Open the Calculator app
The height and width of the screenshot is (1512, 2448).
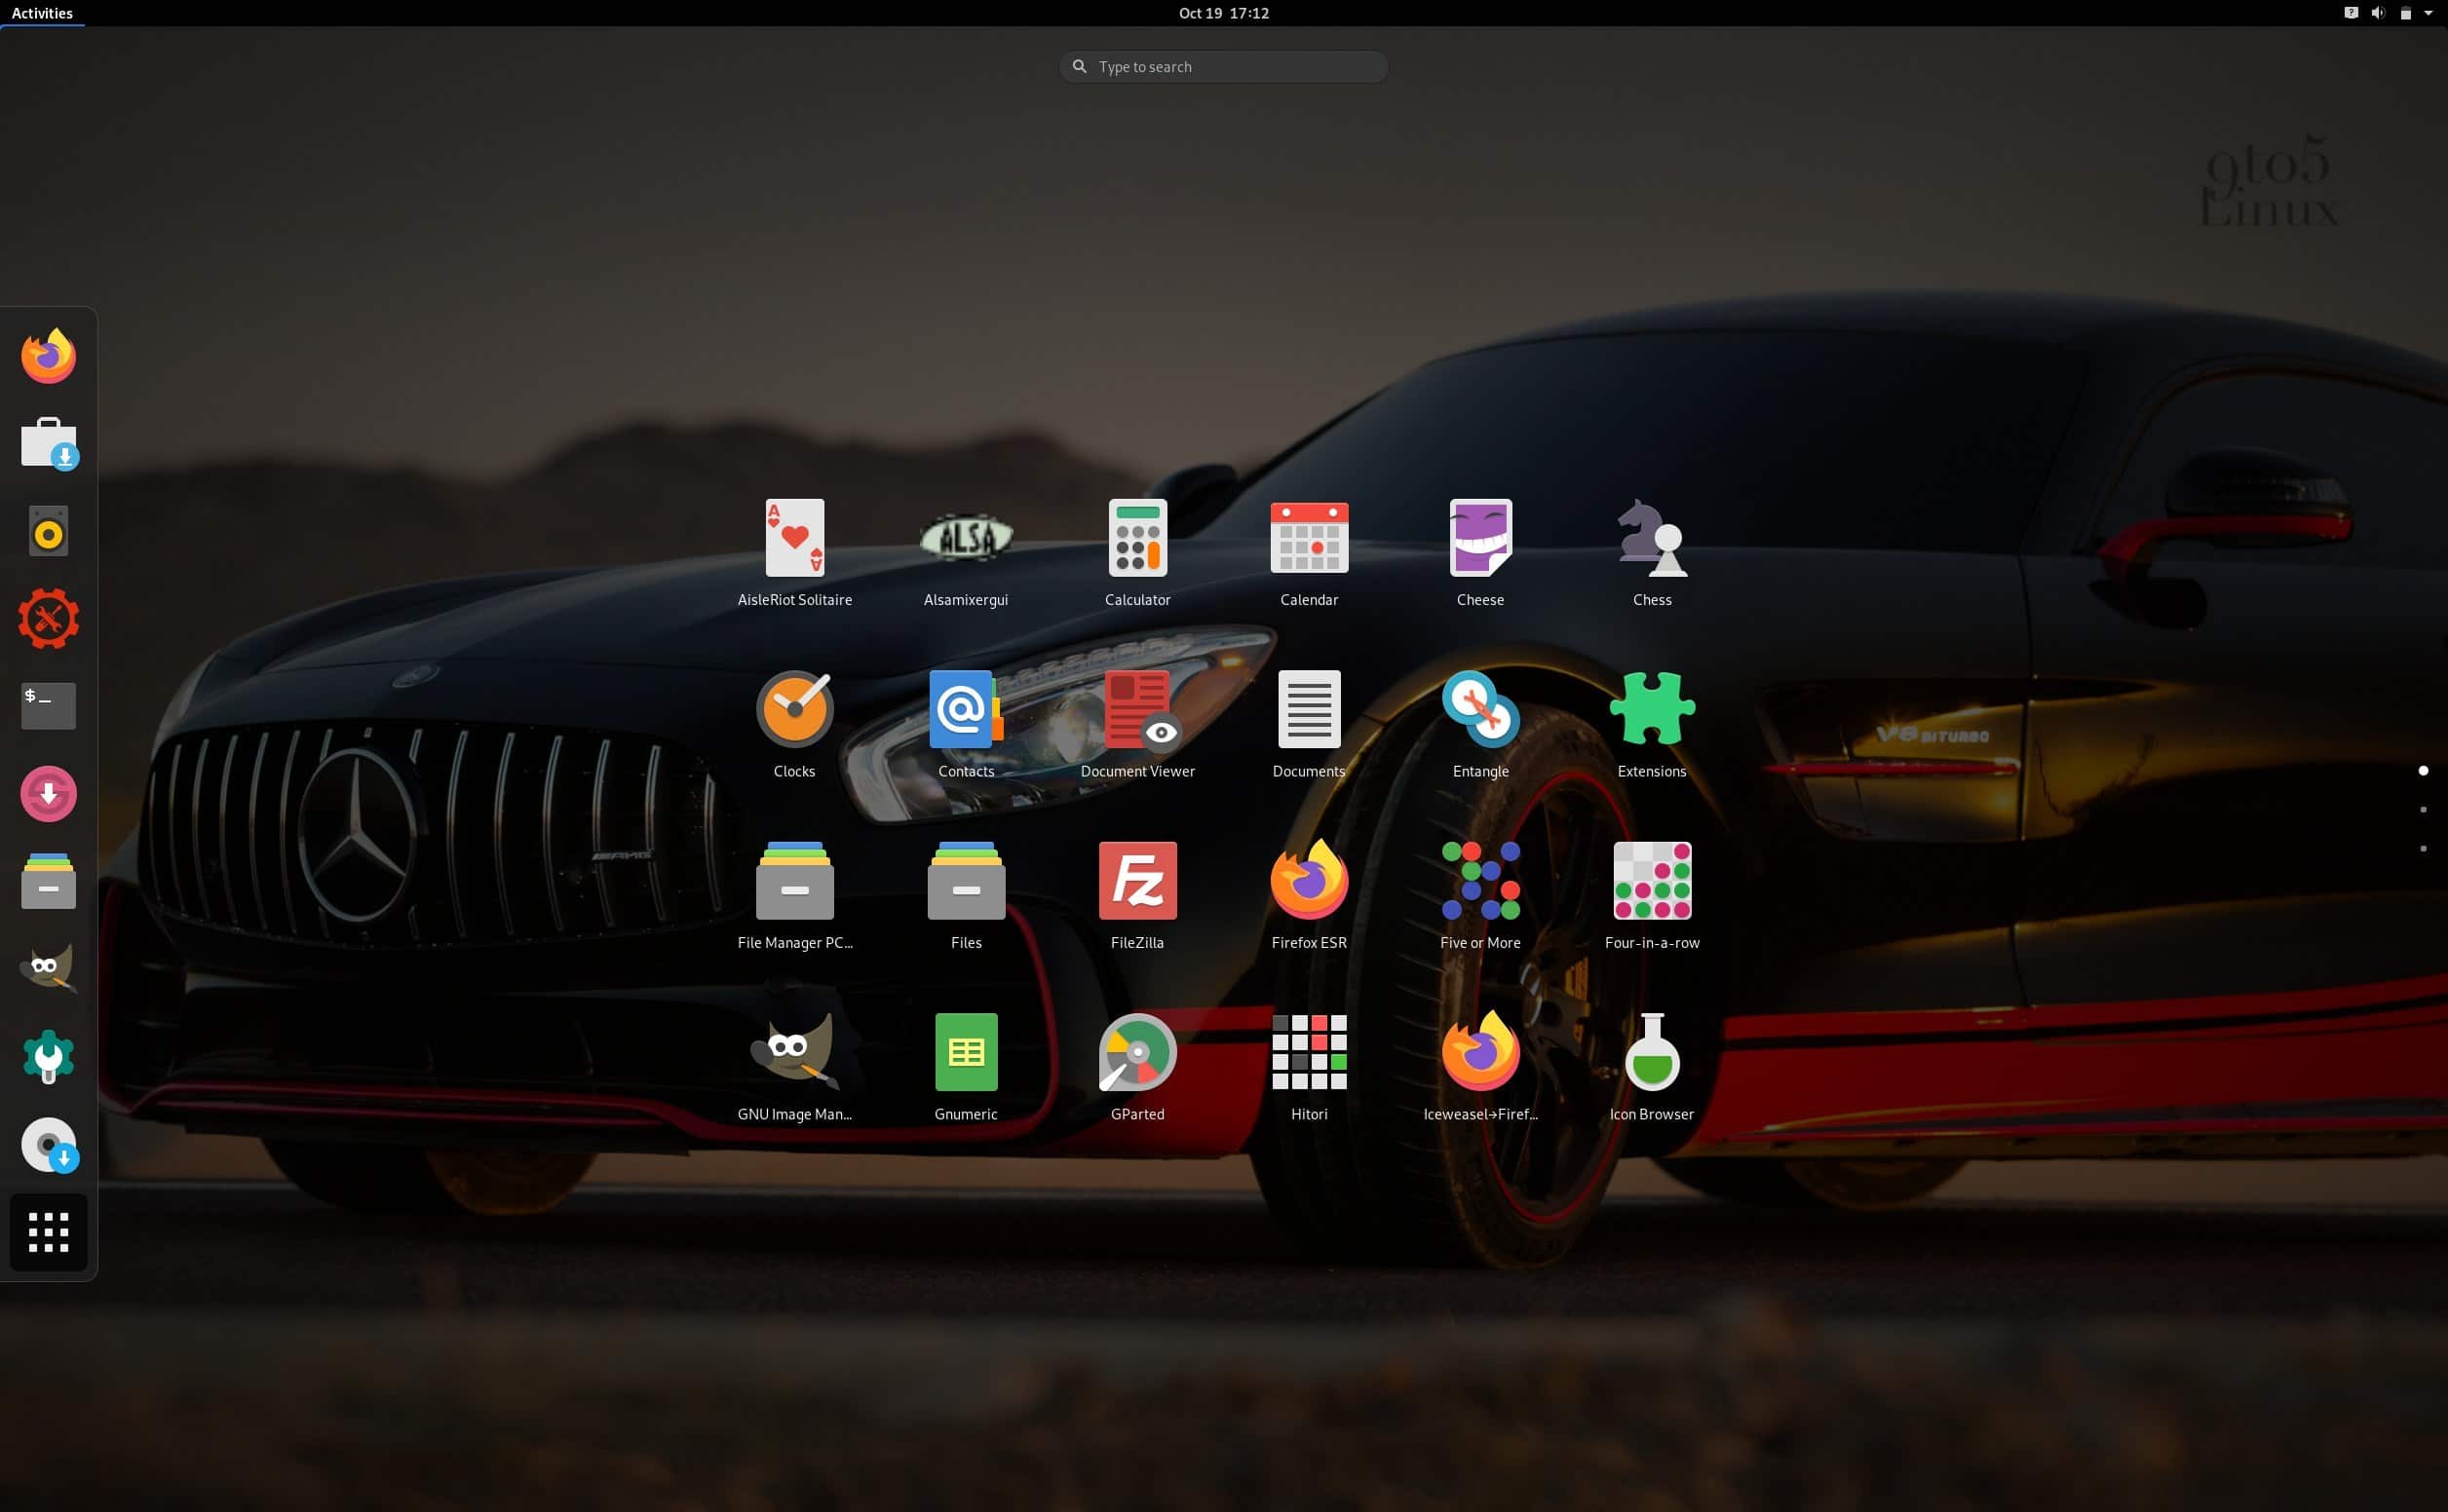(x=1138, y=553)
